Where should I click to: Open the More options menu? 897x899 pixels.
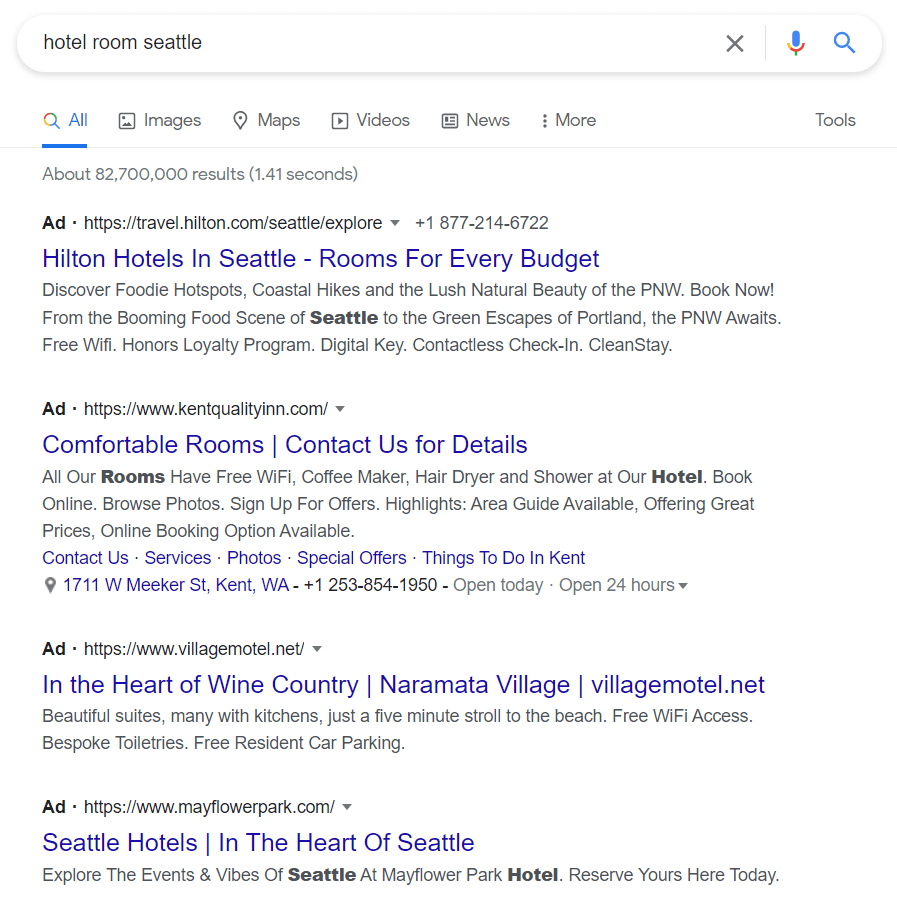[568, 120]
